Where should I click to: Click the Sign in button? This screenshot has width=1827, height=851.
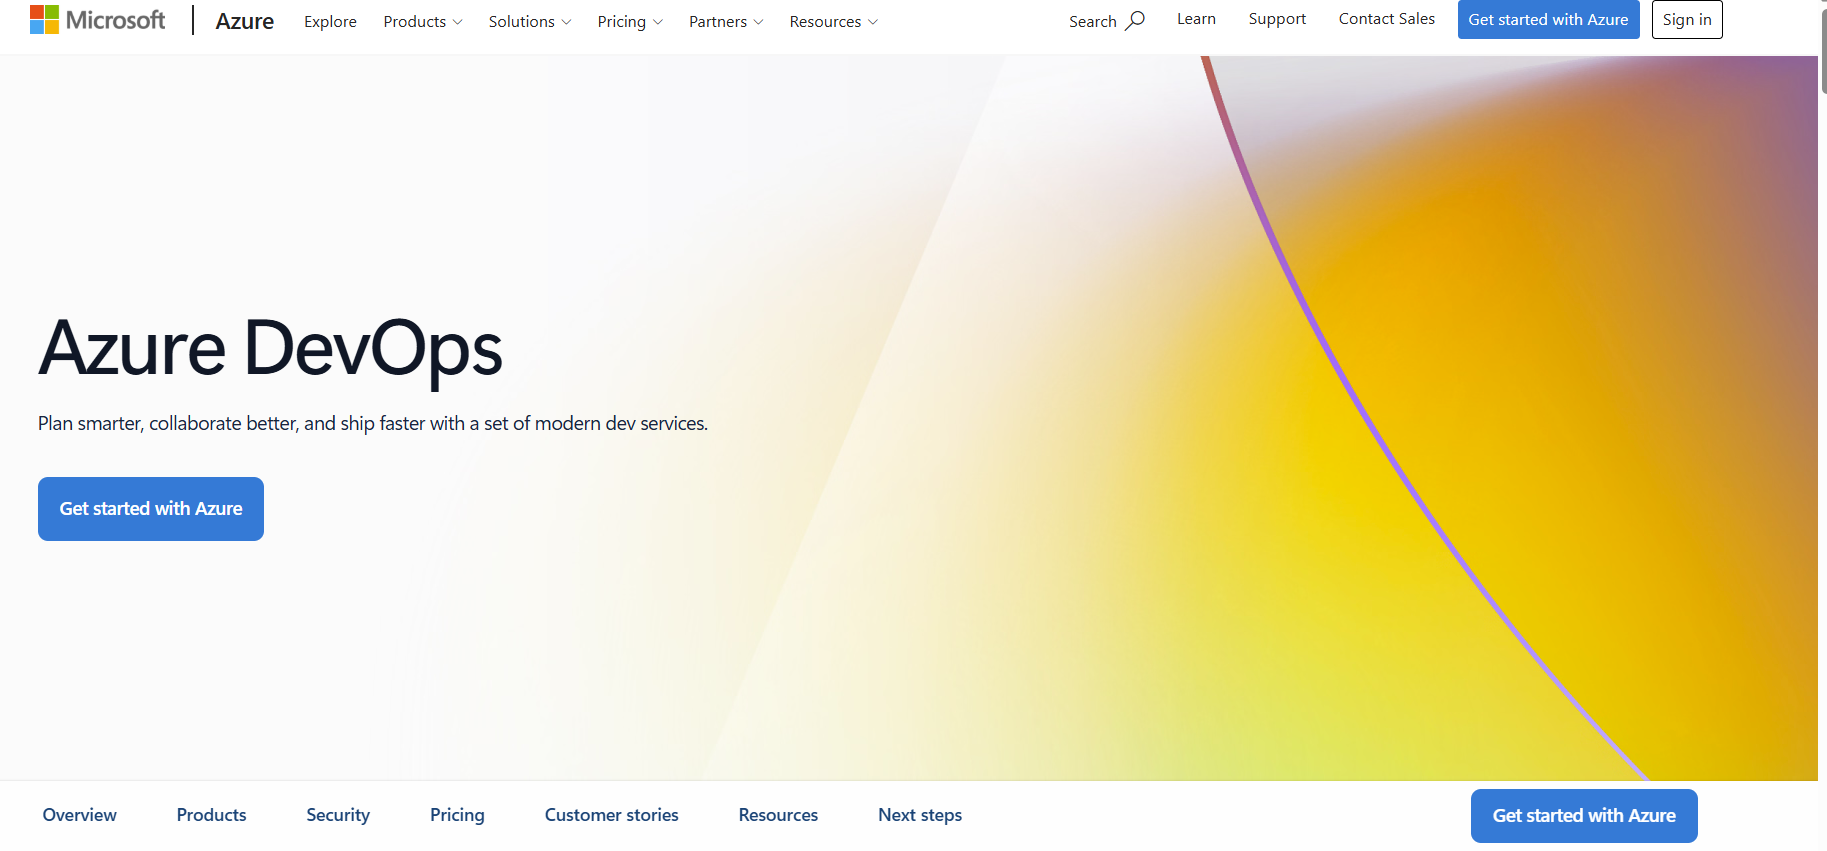[x=1687, y=20]
